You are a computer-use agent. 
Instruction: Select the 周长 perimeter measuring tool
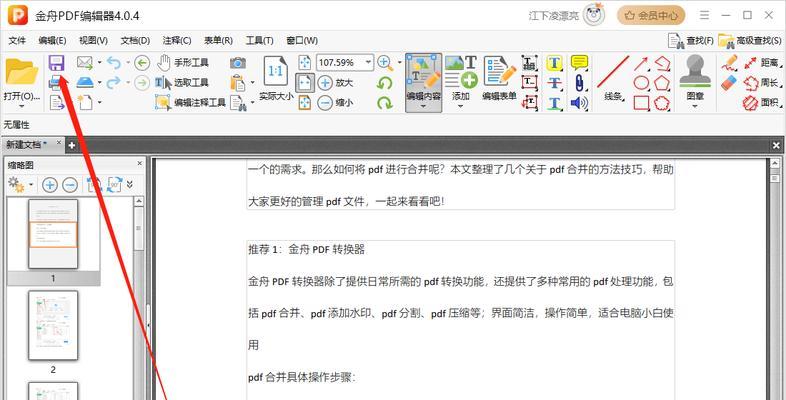pos(762,83)
